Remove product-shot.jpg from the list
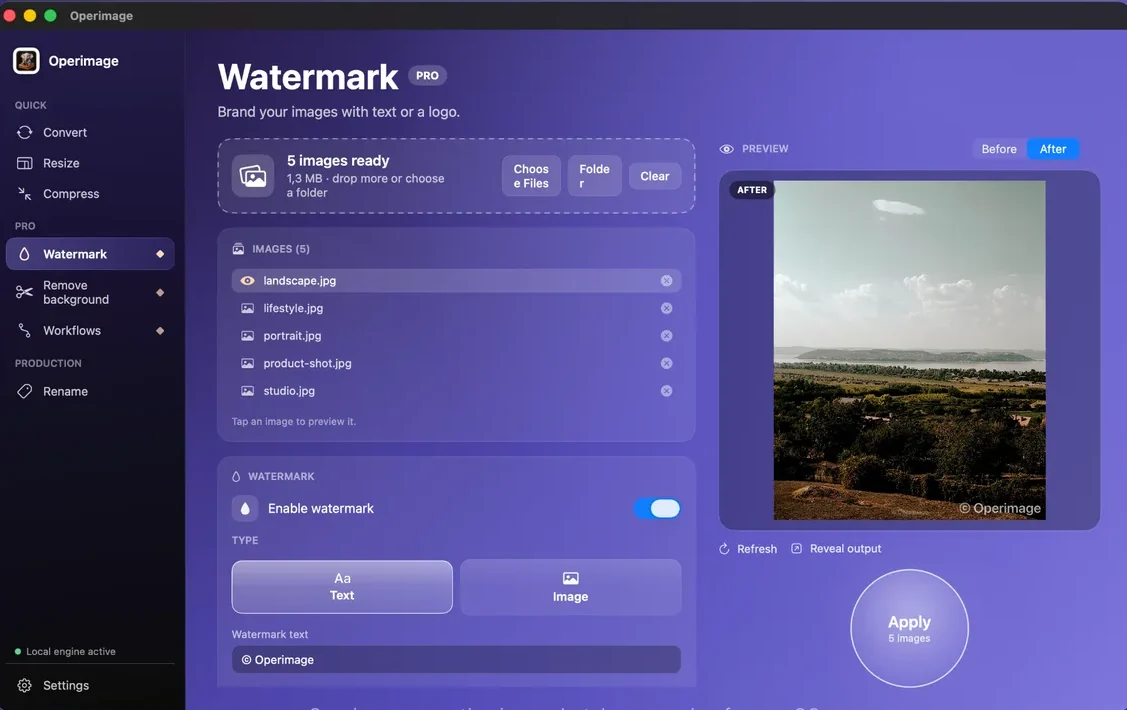The width and height of the screenshot is (1127, 710). point(666,364)
